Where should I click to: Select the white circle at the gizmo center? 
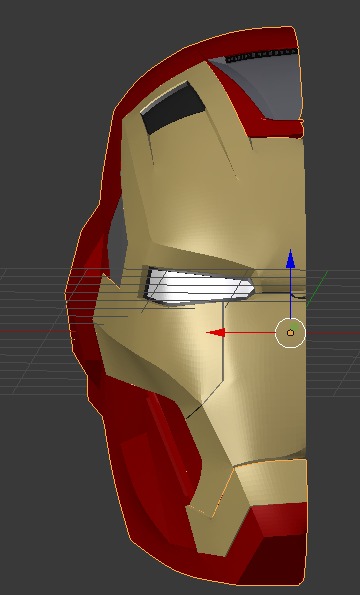290,333
